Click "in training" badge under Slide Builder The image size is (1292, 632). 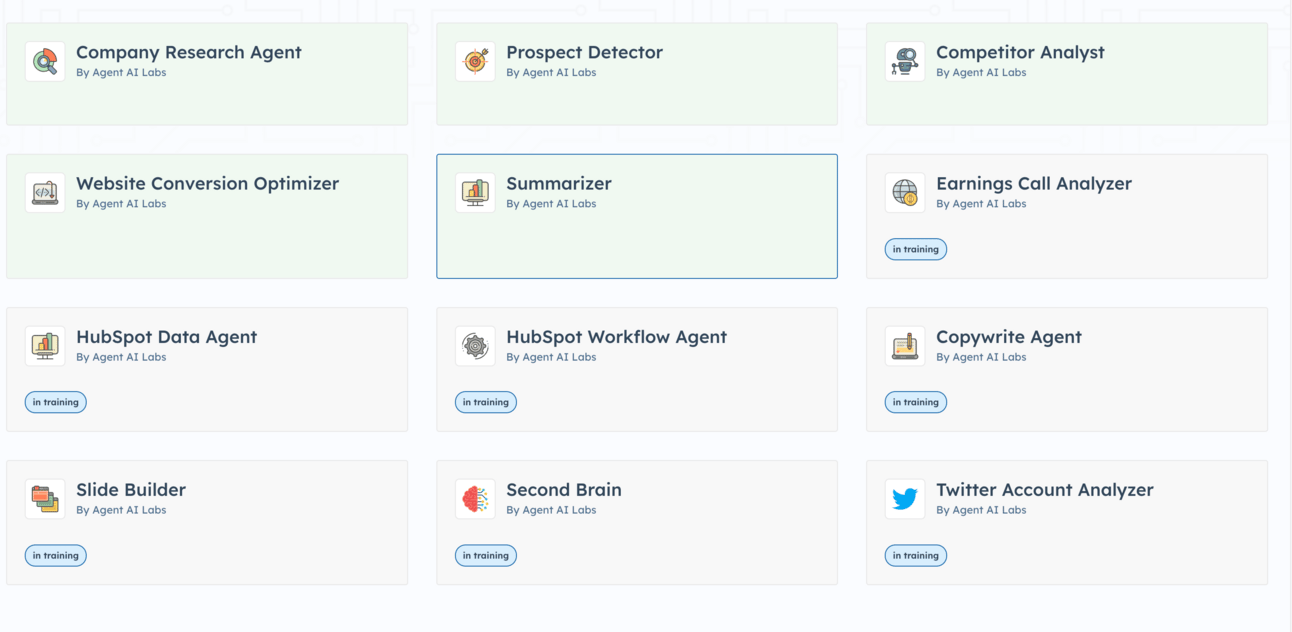tap(55, 555)
